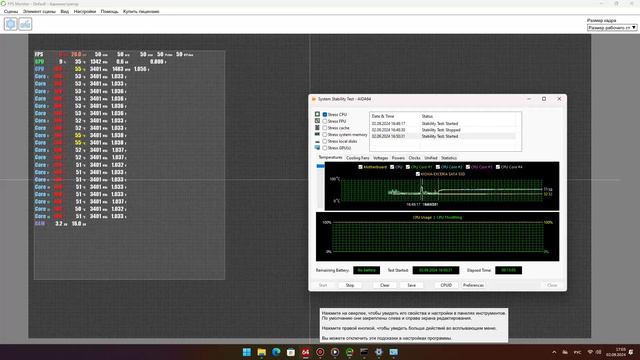The image size is (640, 360).
Task: Open File Explorer from the taskbar
Action: [262, 352]
